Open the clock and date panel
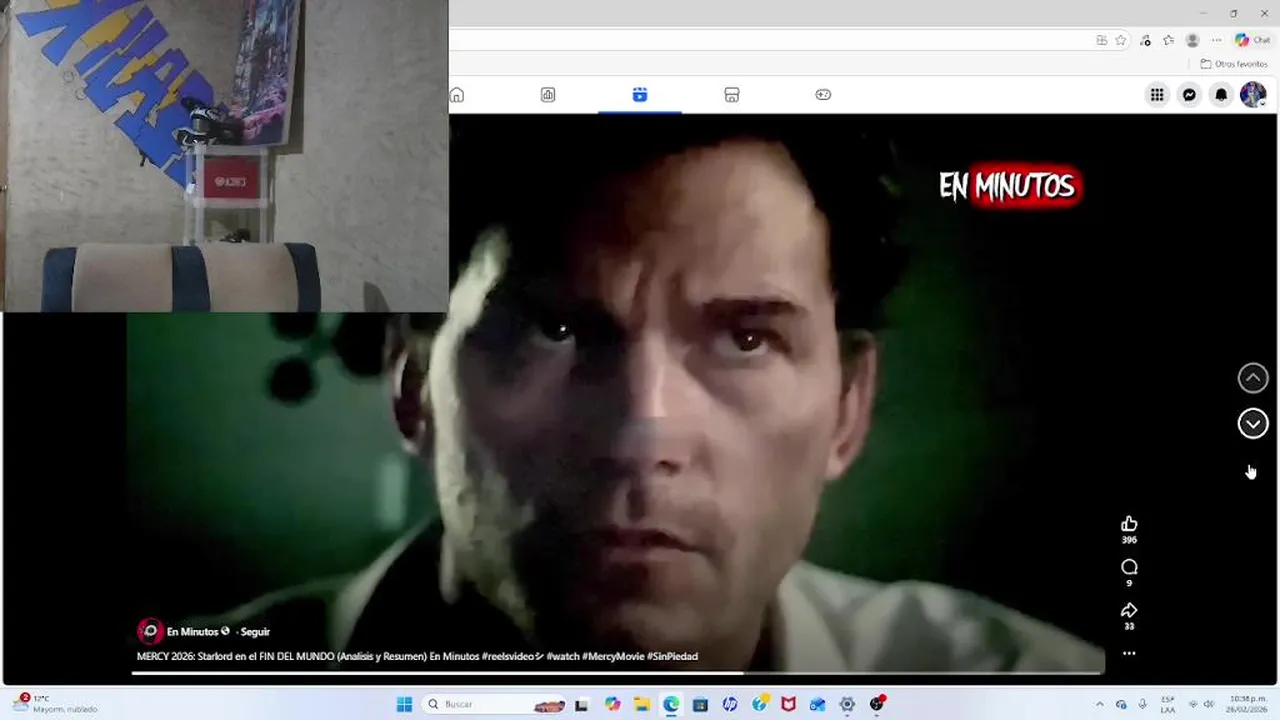 coord(1249,704)
